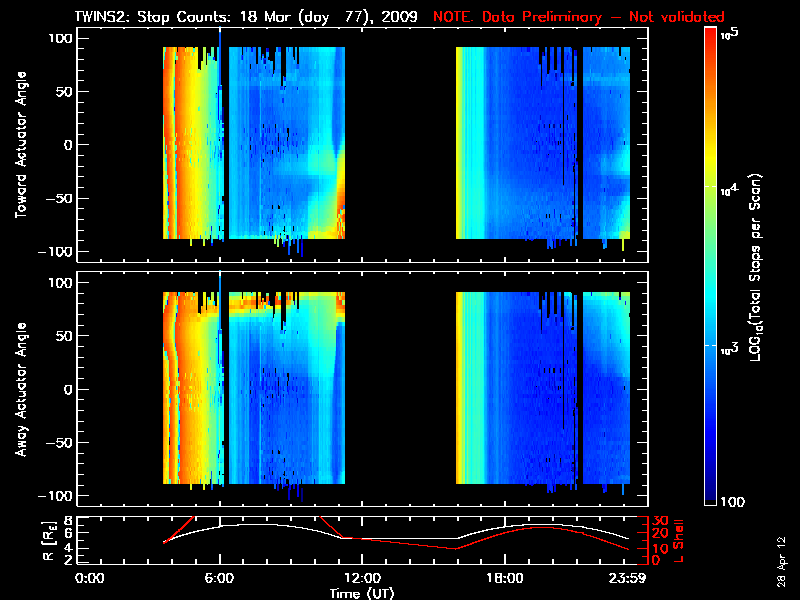Select the 12:00 time tick label
Image resolution: width=800 pixels, height=600 pixels.
362,578
